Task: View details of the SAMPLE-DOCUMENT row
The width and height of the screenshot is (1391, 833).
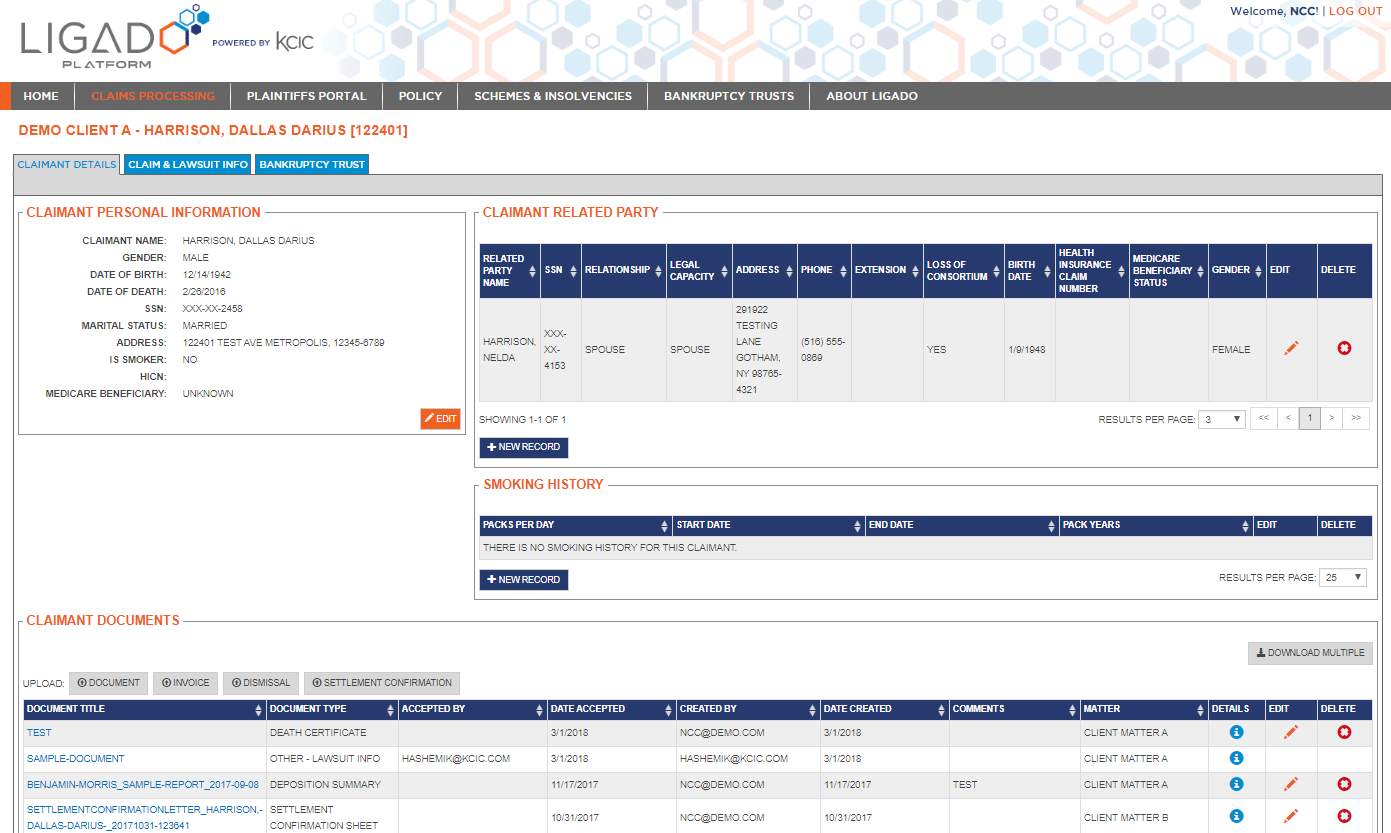Action: tap(1236, 758)
